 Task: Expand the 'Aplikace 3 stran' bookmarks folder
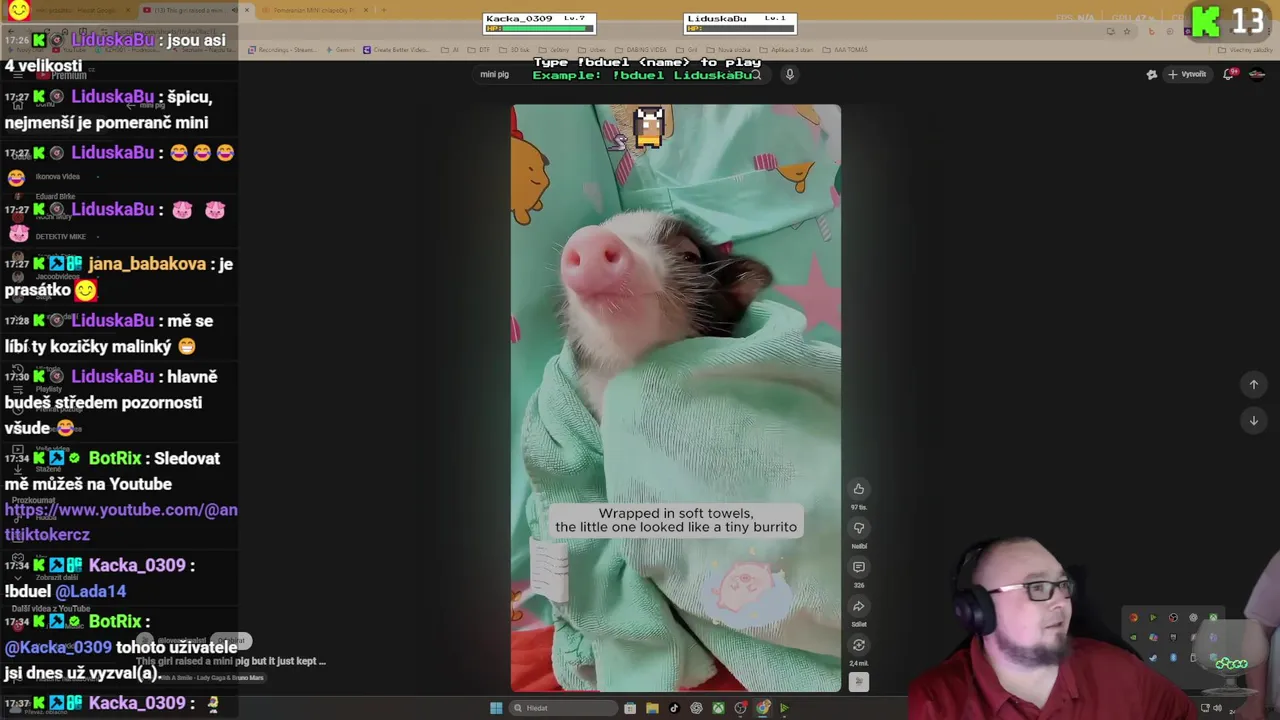click(787, 50)
